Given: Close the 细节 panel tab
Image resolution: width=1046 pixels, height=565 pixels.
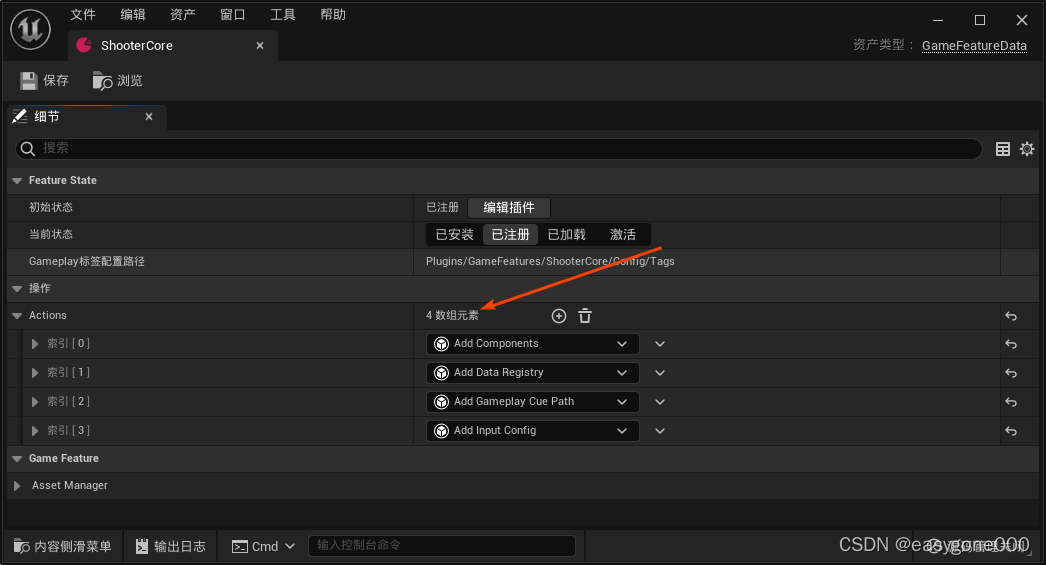Looking at the screenshot, I should [149, 117].
